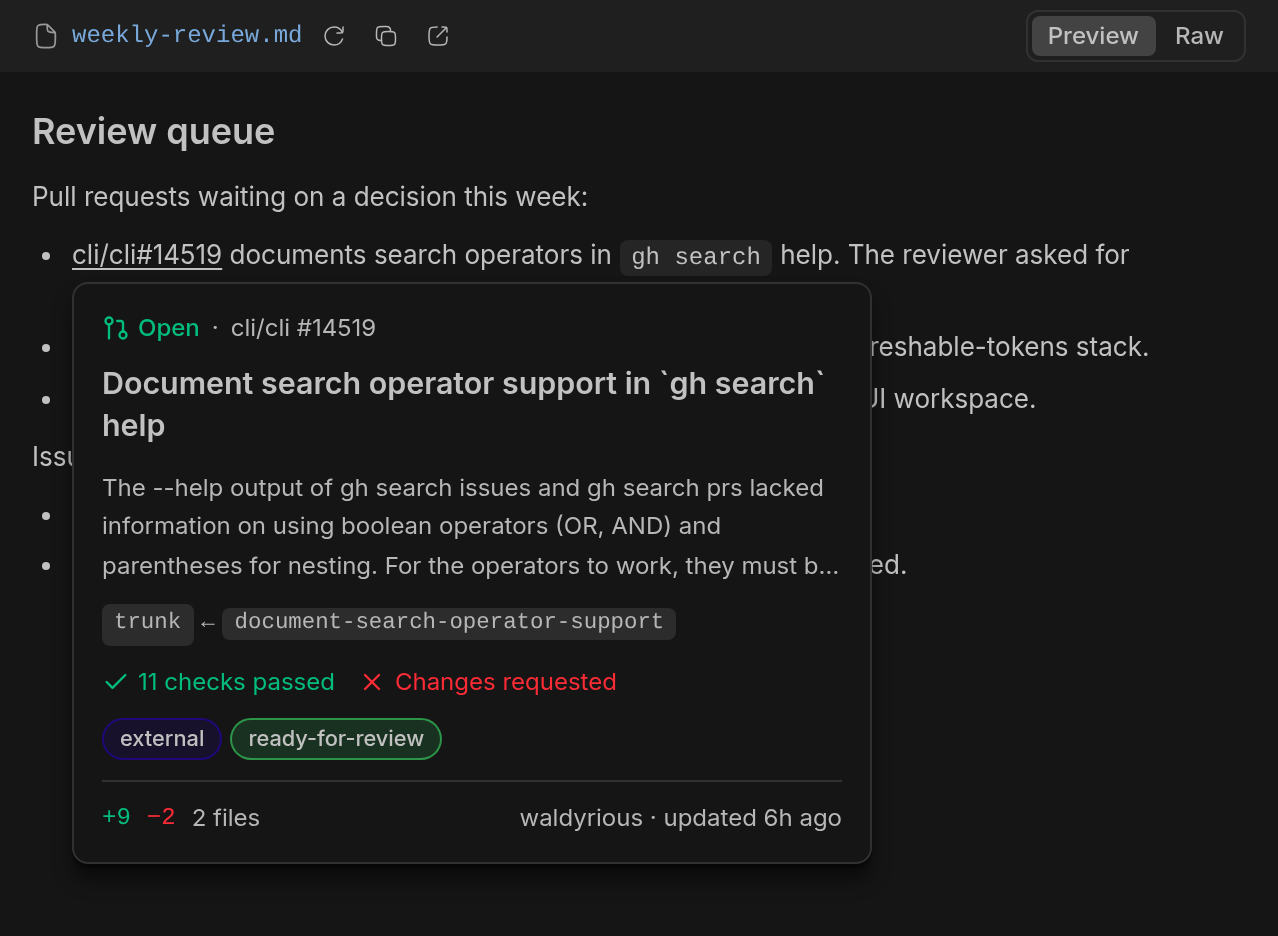Click the ready-for-review label badge
1278x936 pixels.
[336, 739]
